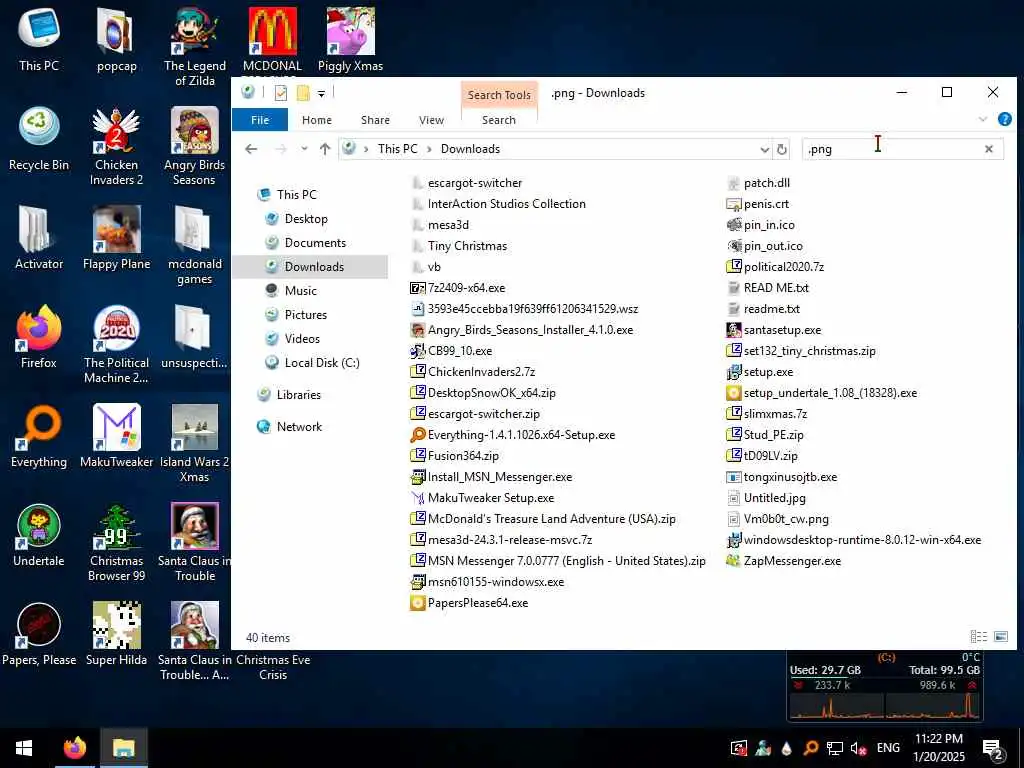Viewport: 1024px width, 768px height.
Task: Open the Firefox desktop shortcut
Action: click(39, 337)
